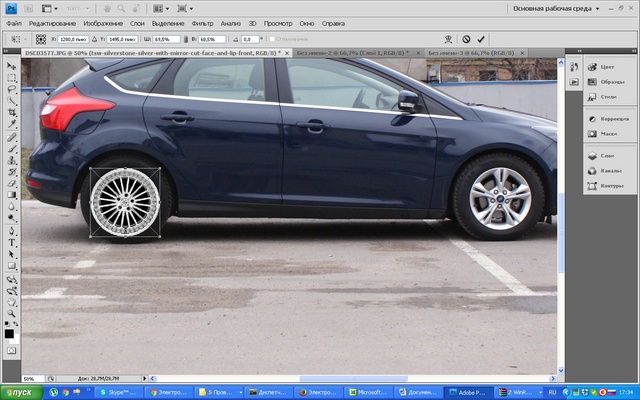Open the Цвет (Color) panel
The image size is (640, 400).
point(607,67)
